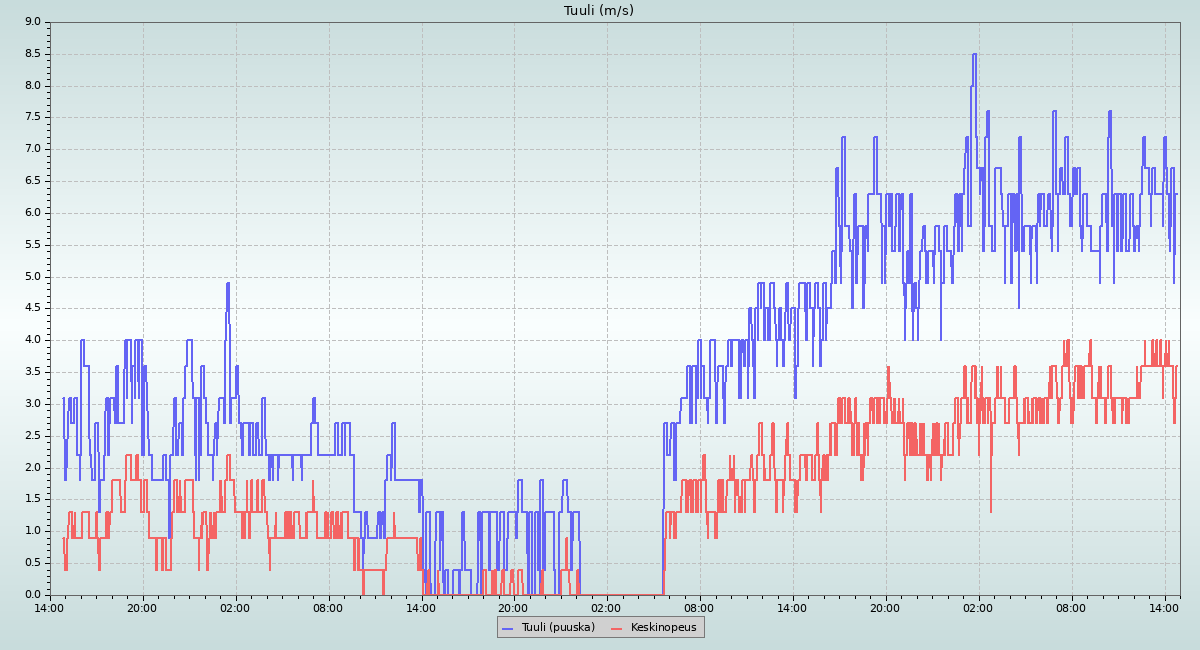Click the leftmost 14:00 x-axis label

click(x=50, y=607)
